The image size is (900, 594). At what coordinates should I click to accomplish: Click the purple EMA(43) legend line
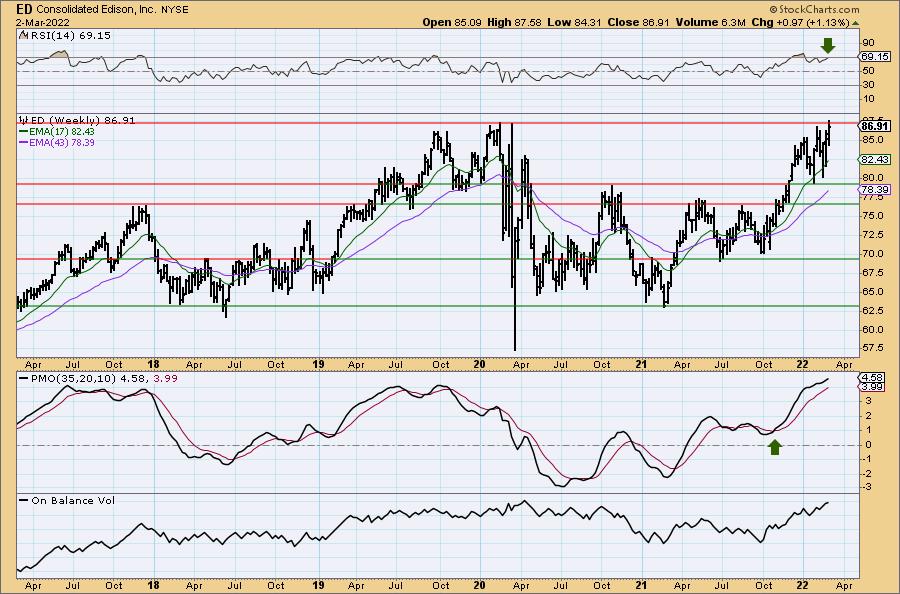24,142
